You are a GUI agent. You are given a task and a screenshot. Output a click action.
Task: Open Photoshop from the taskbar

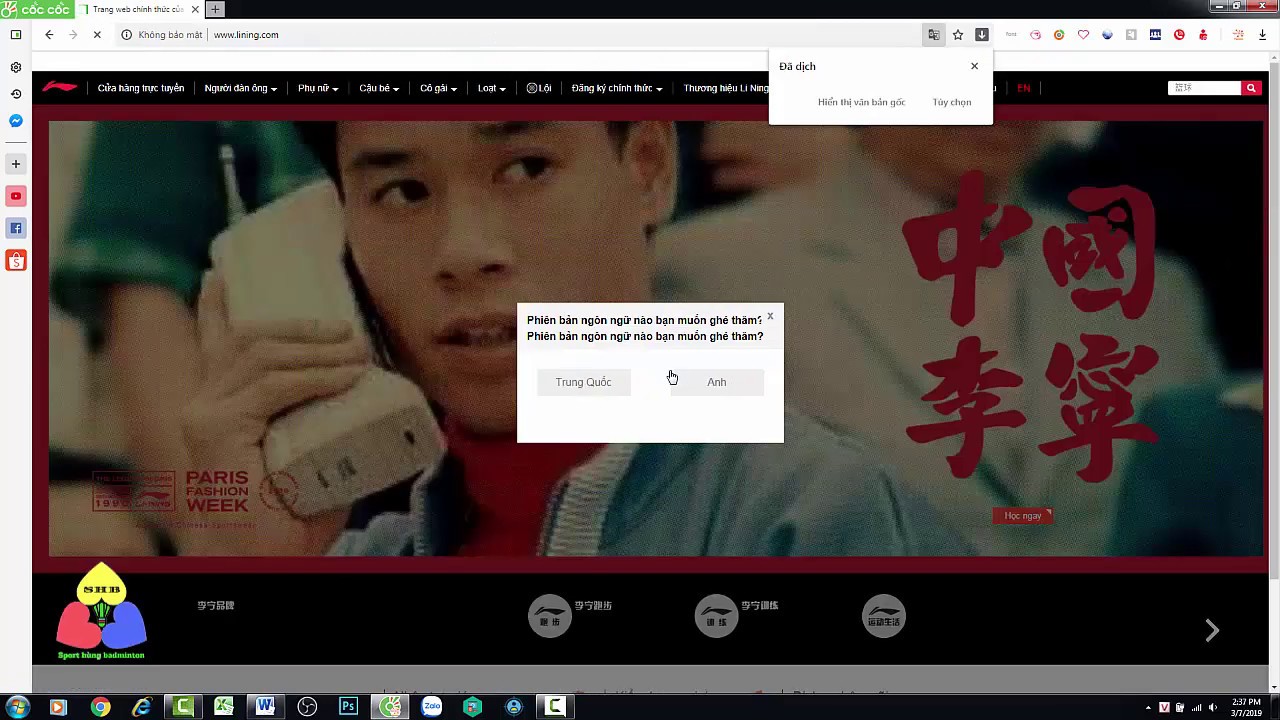348,707
